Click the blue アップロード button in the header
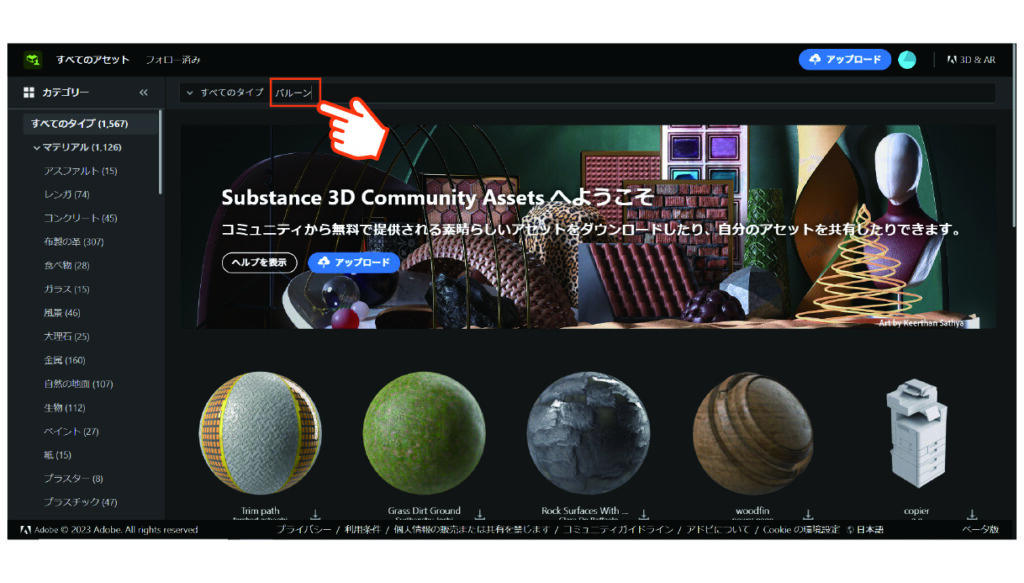 click(845, 59)
